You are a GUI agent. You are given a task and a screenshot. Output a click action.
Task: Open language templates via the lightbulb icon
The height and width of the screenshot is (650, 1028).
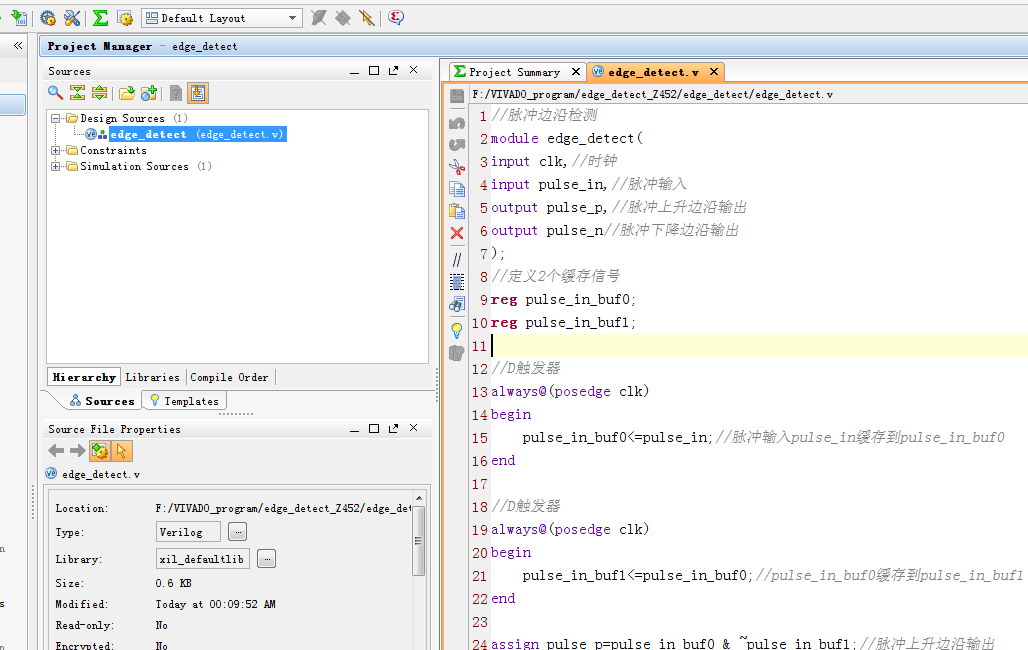pyautogui.click(x=457, y=330)
